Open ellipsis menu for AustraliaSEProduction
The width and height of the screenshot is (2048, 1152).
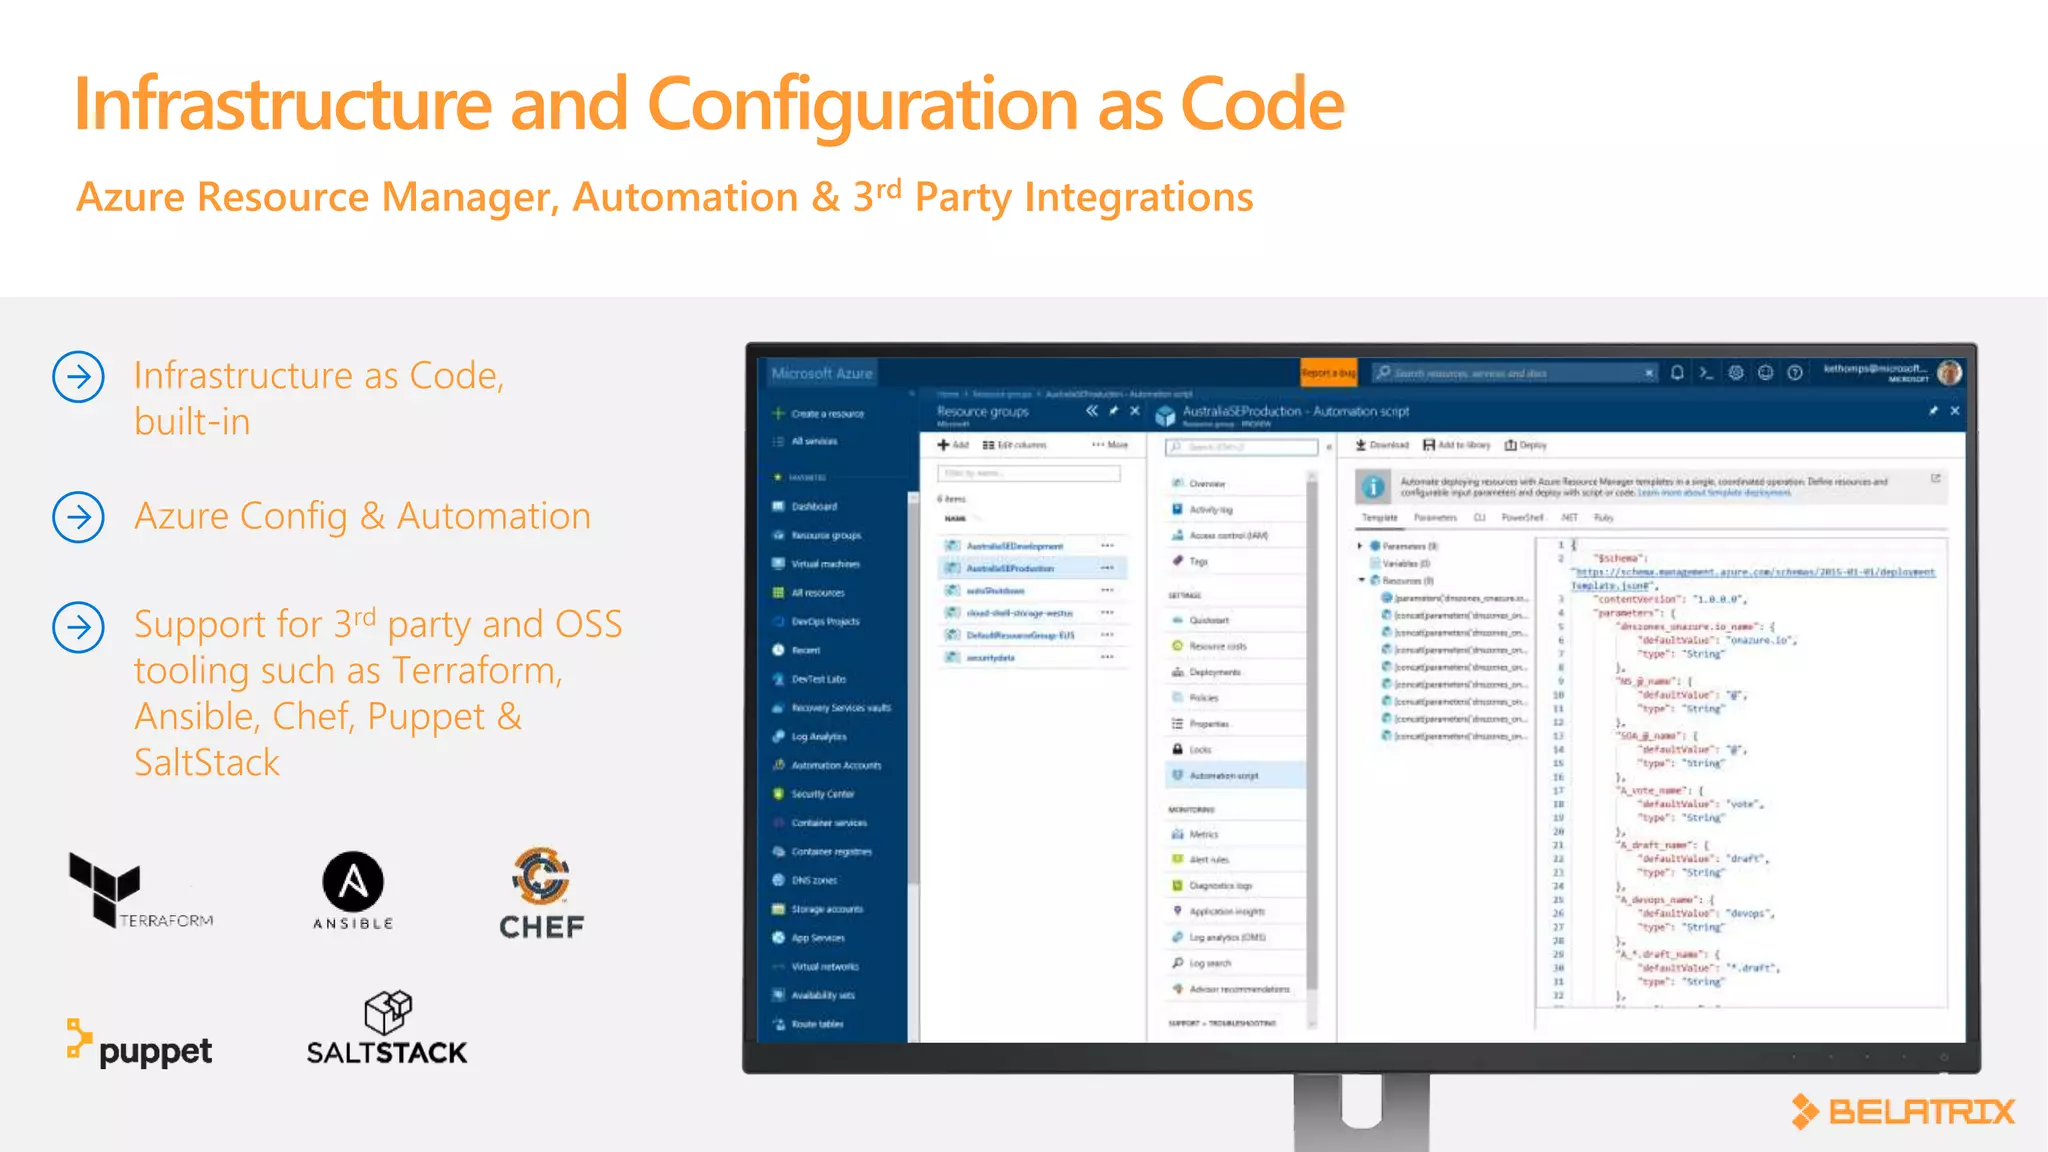coord(1107,568)
